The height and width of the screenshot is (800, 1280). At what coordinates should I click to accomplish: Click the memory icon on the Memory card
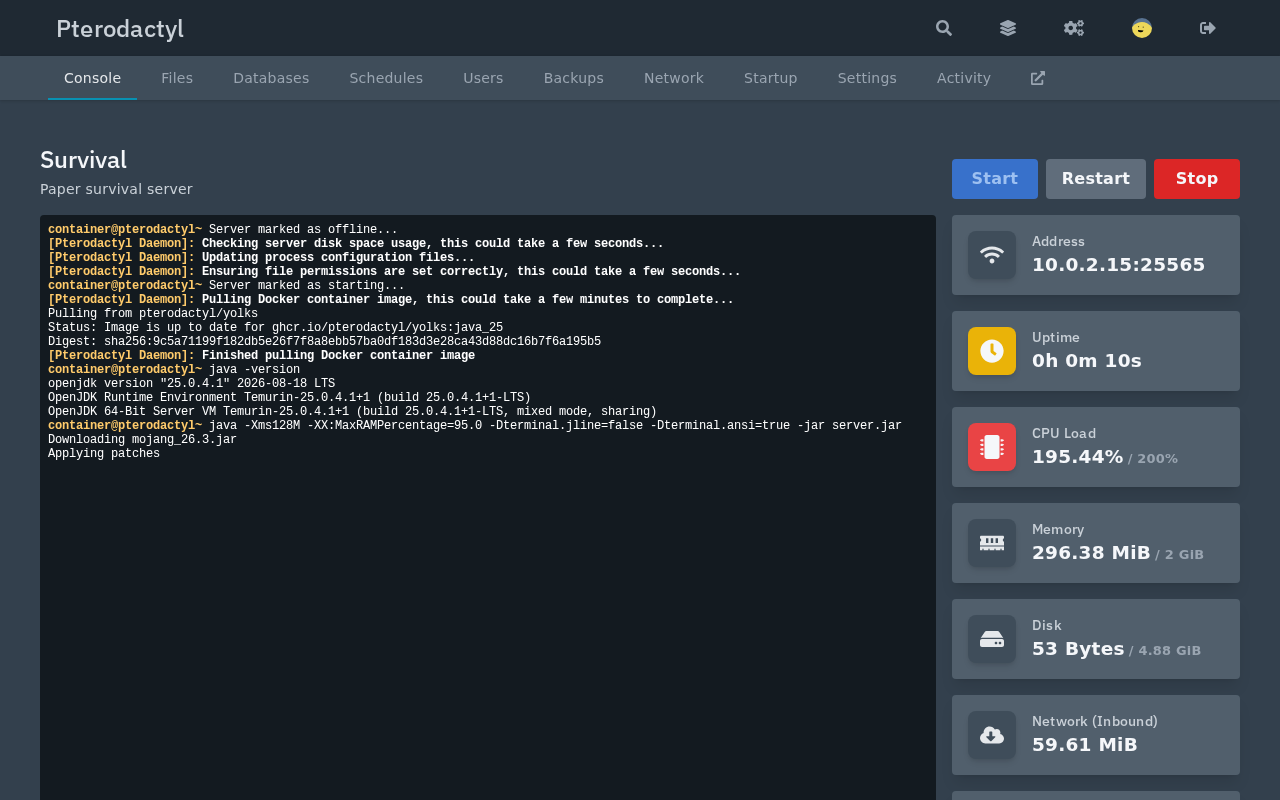coord(992,543)
